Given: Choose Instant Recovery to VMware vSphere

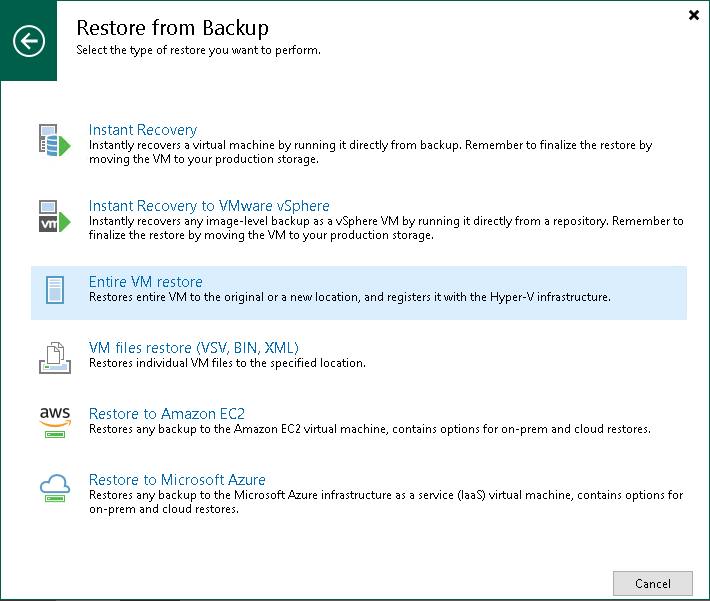Looking at the screenshot, I should click(209, 206).
